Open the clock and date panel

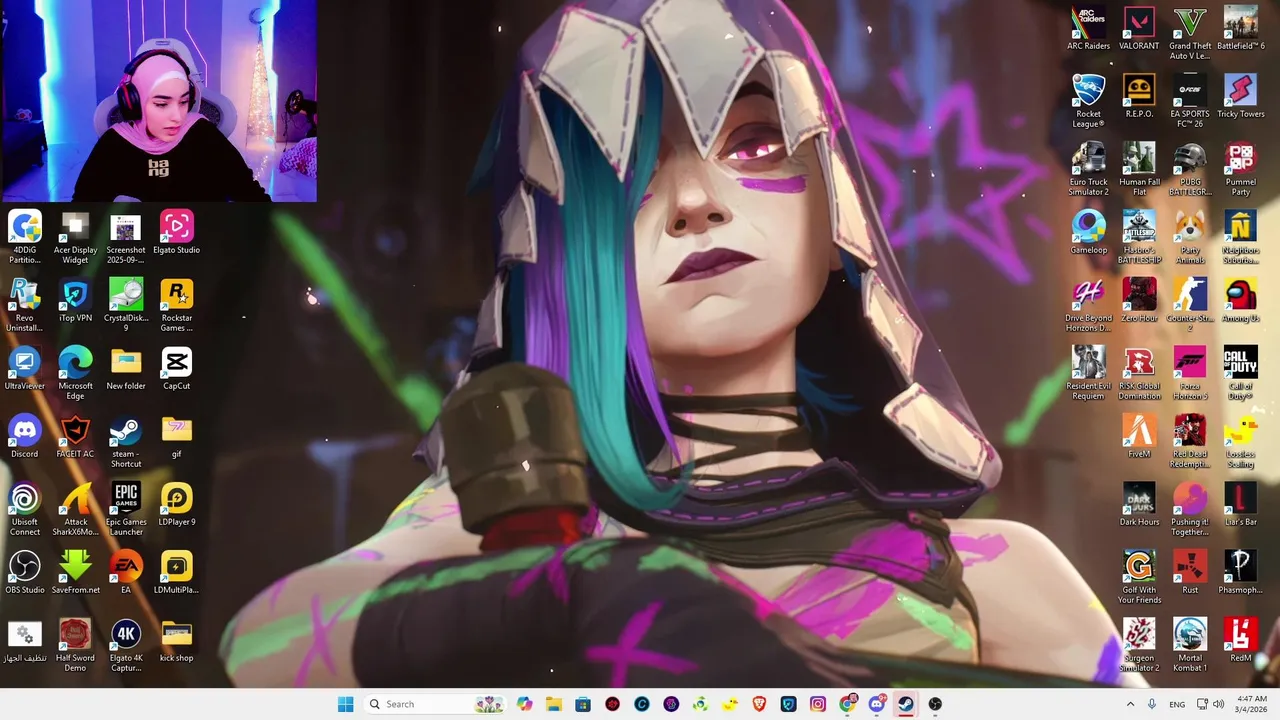[1252, 704]
